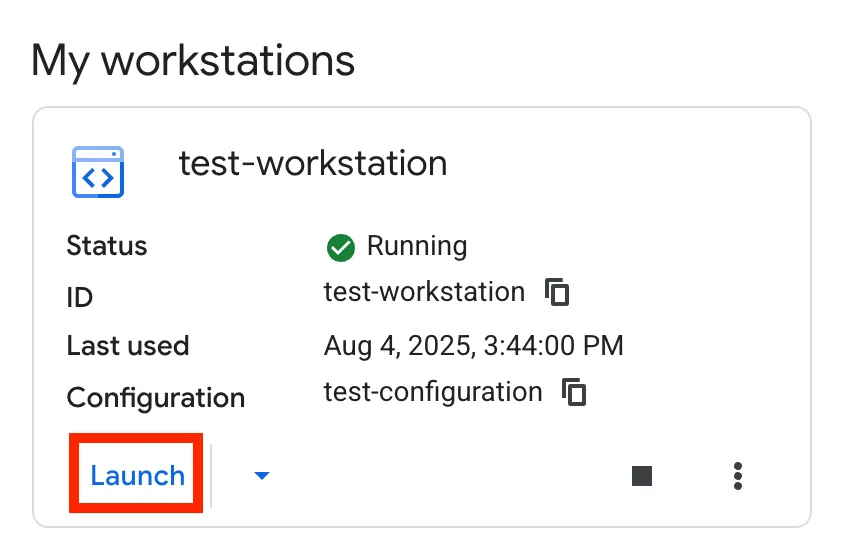Click the blue code workstation icon

click(98, 172)
